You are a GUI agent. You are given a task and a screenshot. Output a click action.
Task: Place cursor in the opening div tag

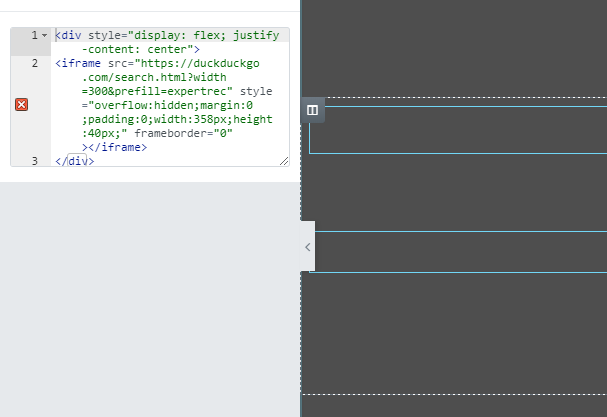tap(70, 35)
